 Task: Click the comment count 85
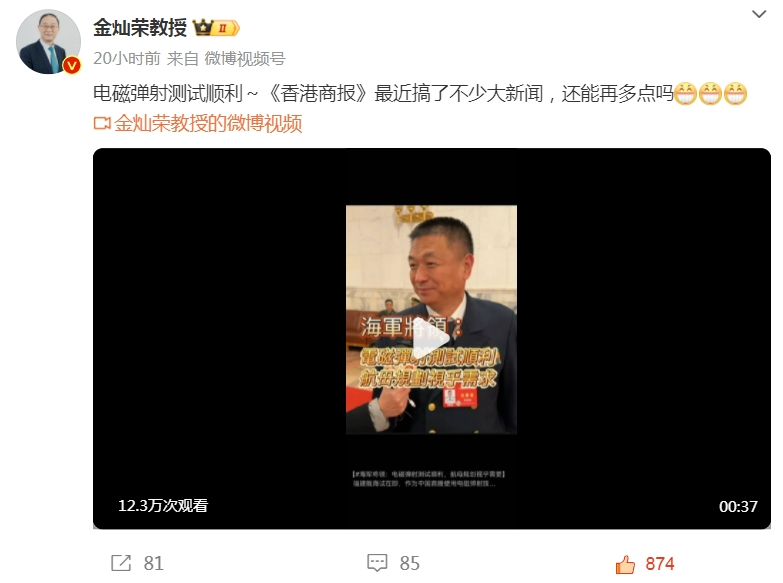(x=409, y=564)
